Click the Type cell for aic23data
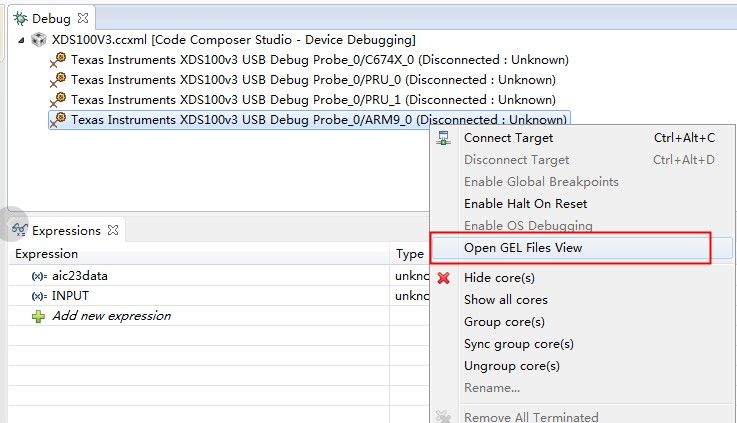The width and height of the screenshot is (737, 423). click(x=410, y=276)
